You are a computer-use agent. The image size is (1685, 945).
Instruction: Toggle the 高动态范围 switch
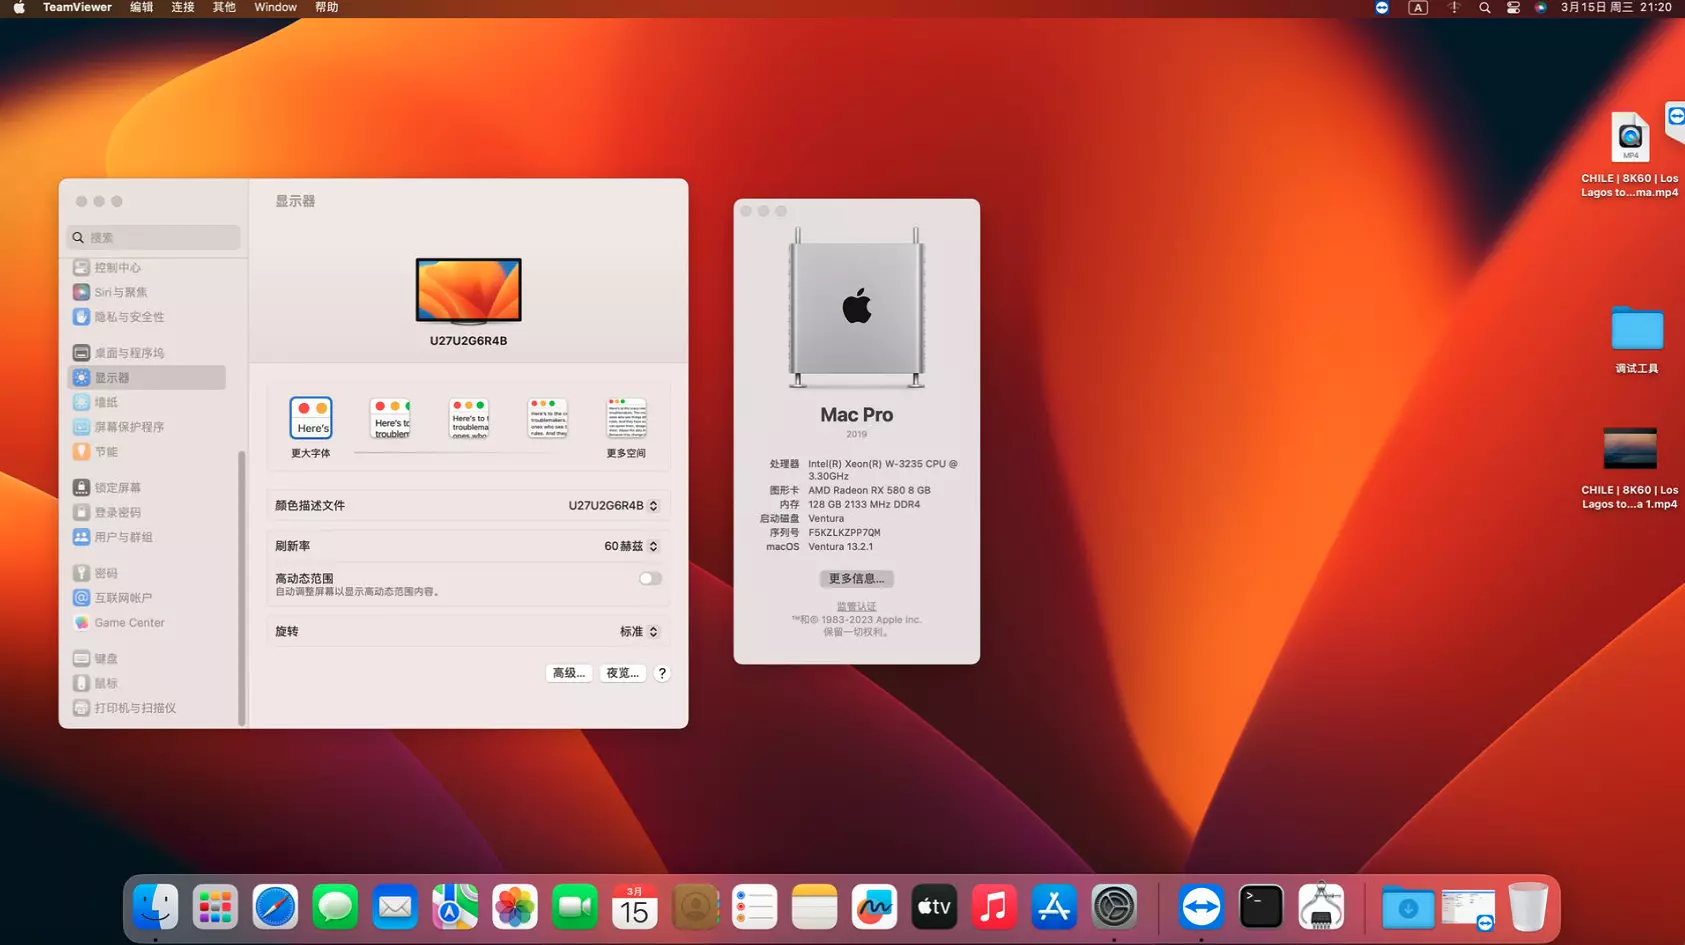click(x=650, y=578)
